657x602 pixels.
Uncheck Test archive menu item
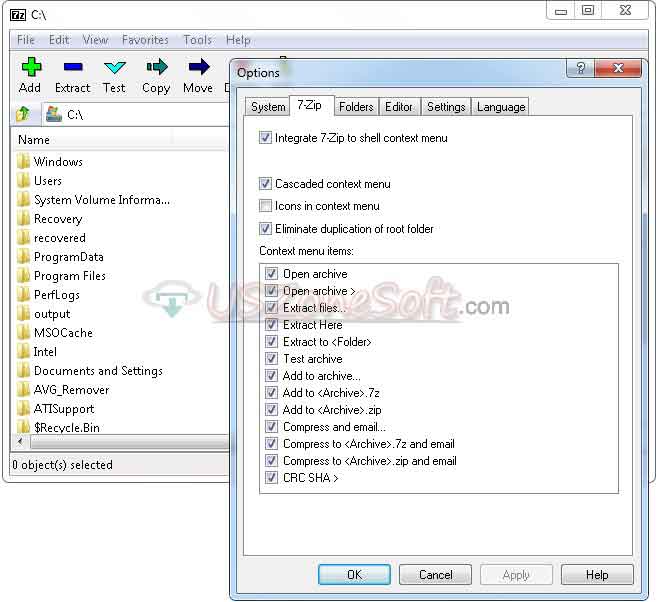point(272,359)
